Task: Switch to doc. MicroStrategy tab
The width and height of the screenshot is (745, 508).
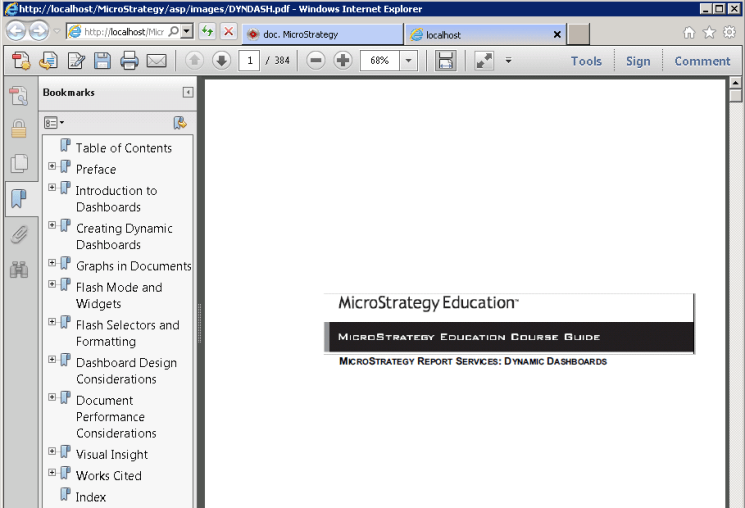Action: coord(320,35)
